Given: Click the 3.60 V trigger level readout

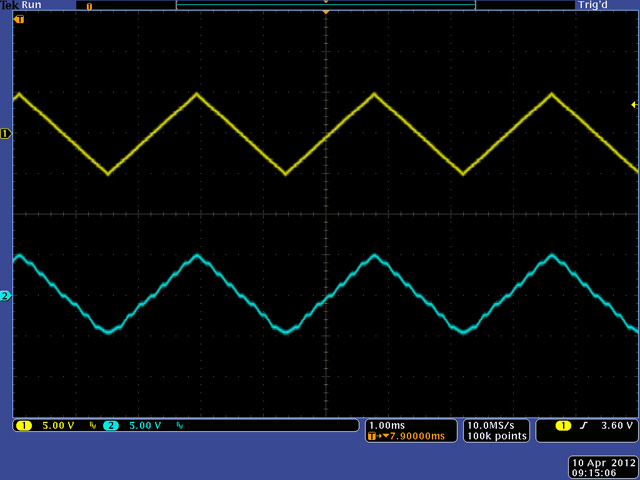Looking at the screenshot, I should 616,426.
